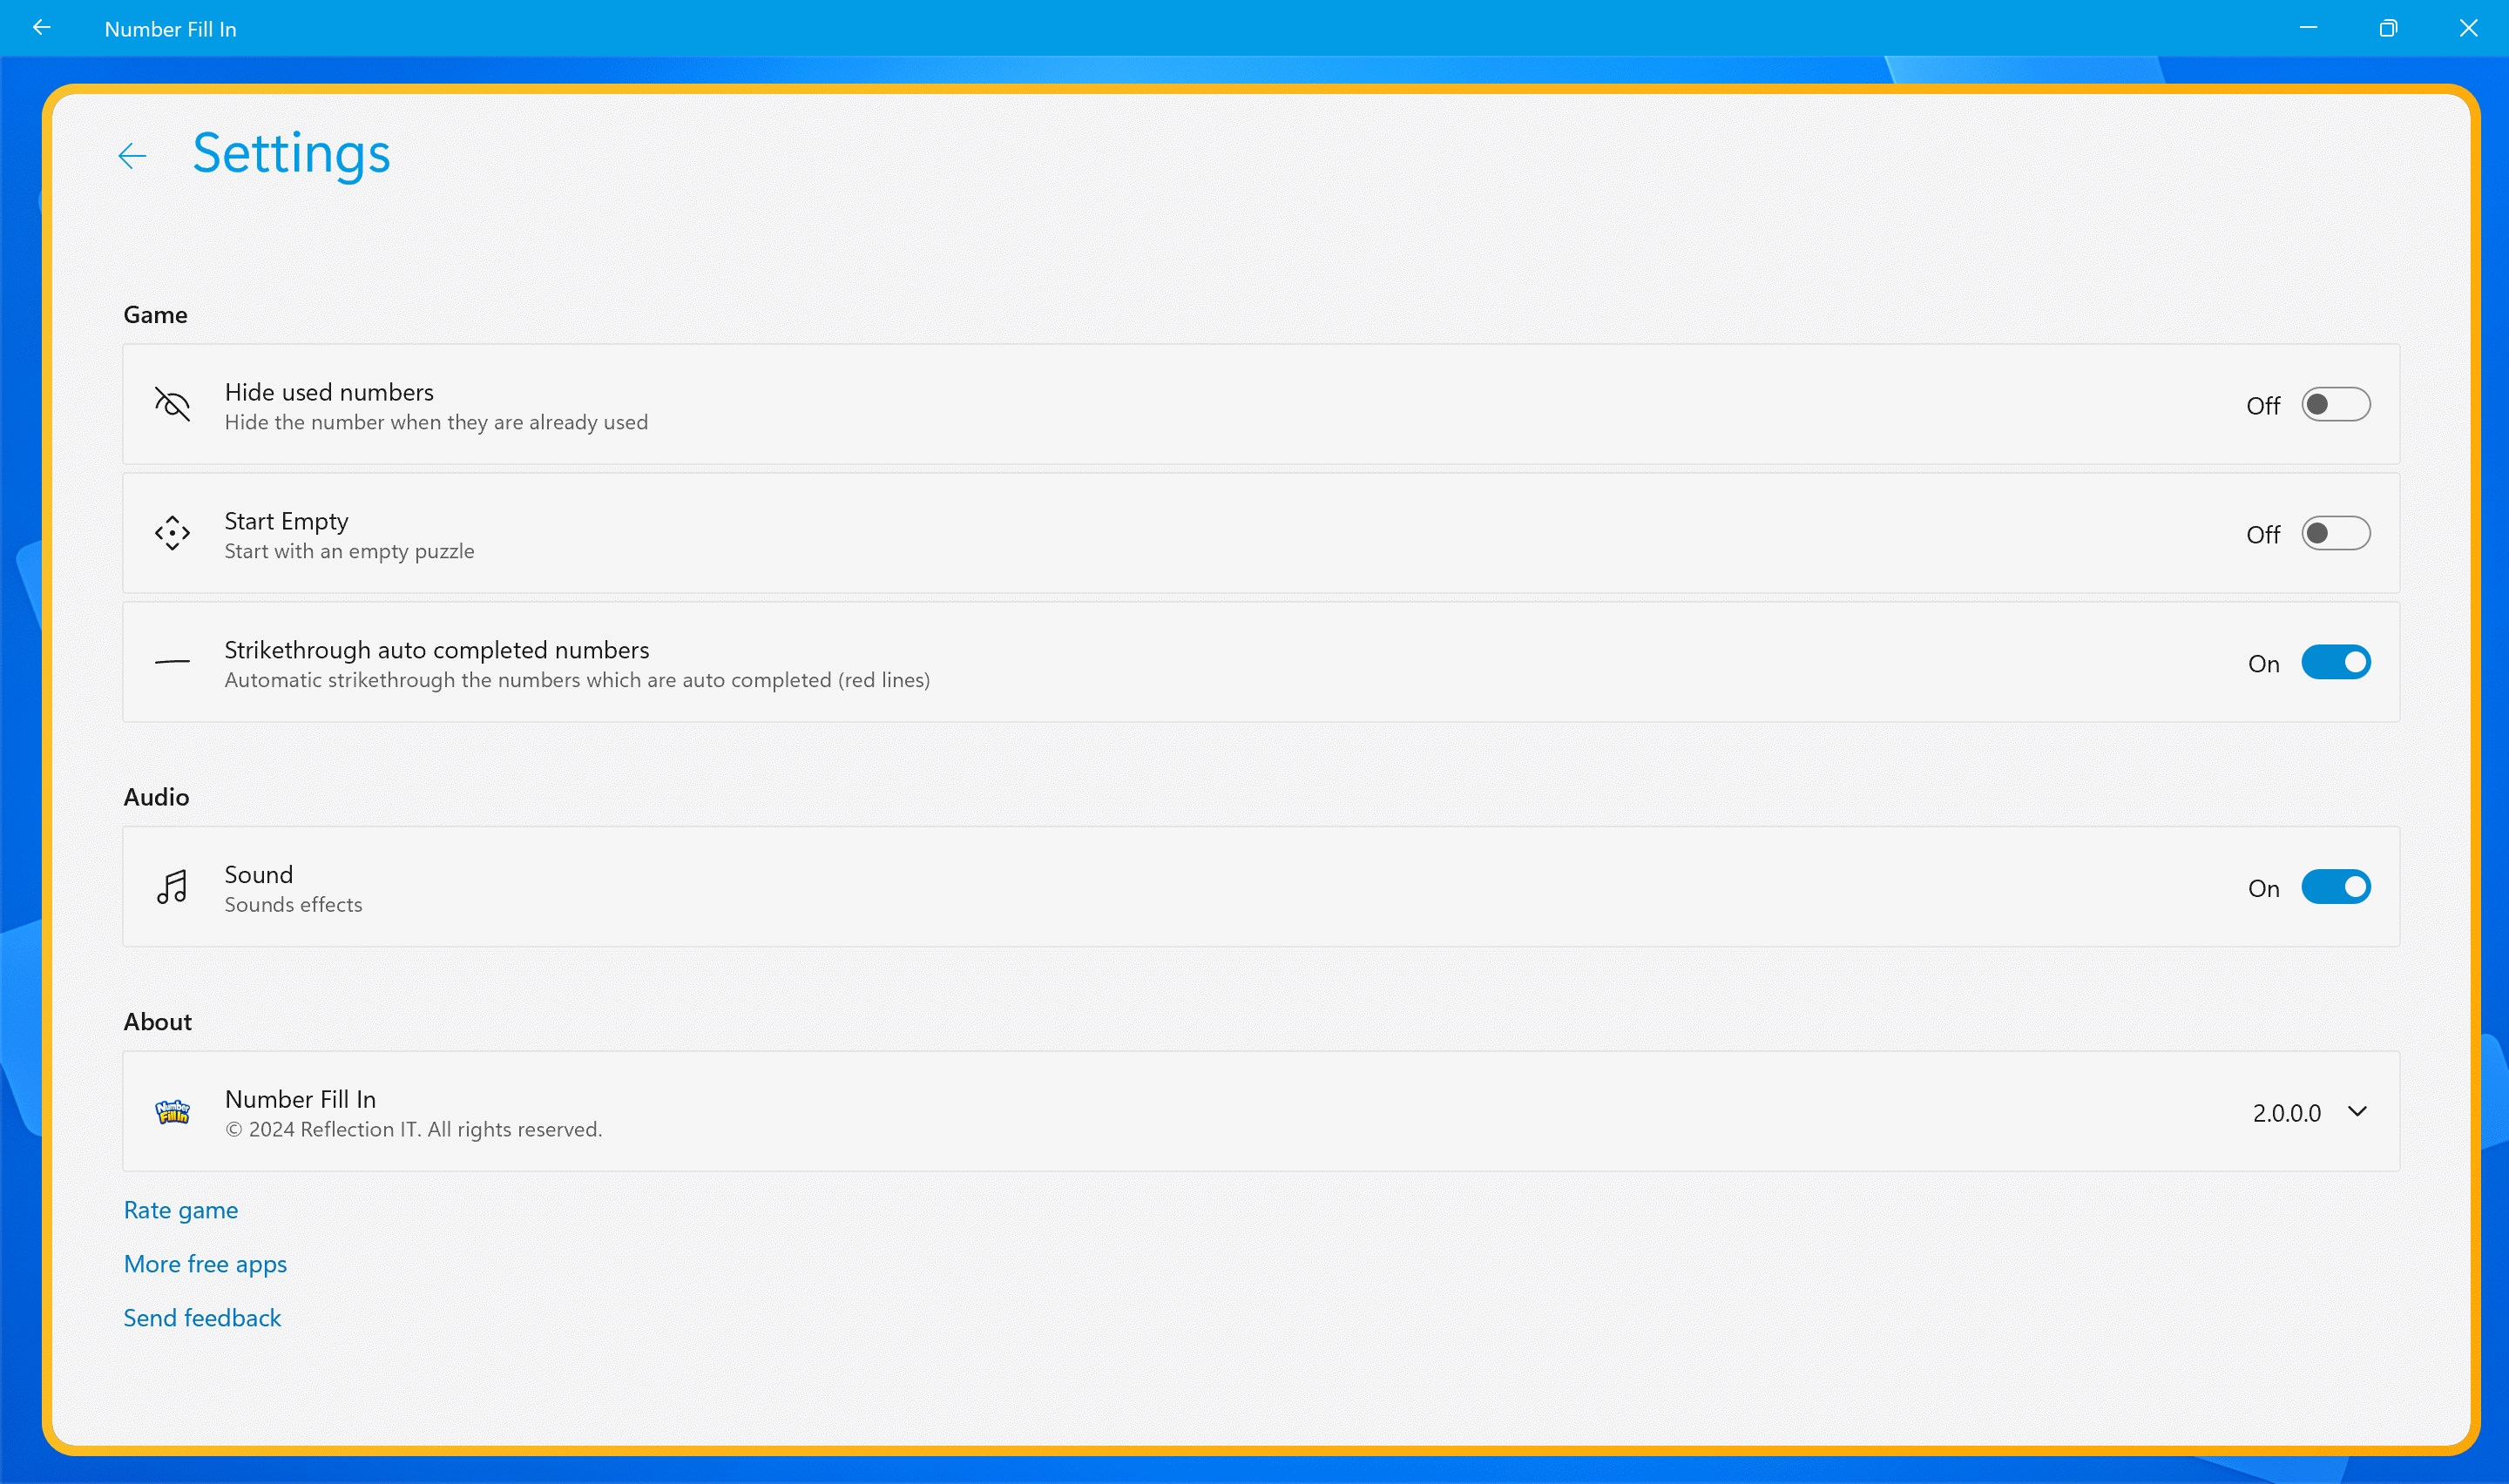Click the Settings page heading
This screenshot has width=2509, height=1484.
click(291, 154)
